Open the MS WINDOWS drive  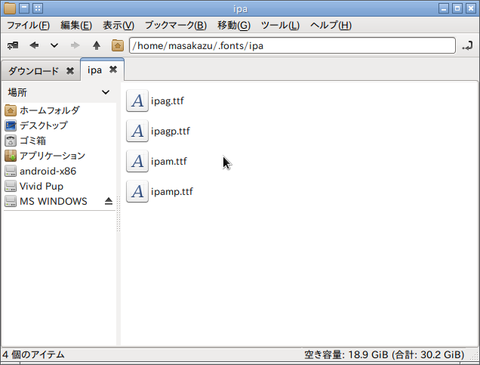[53, 201]
